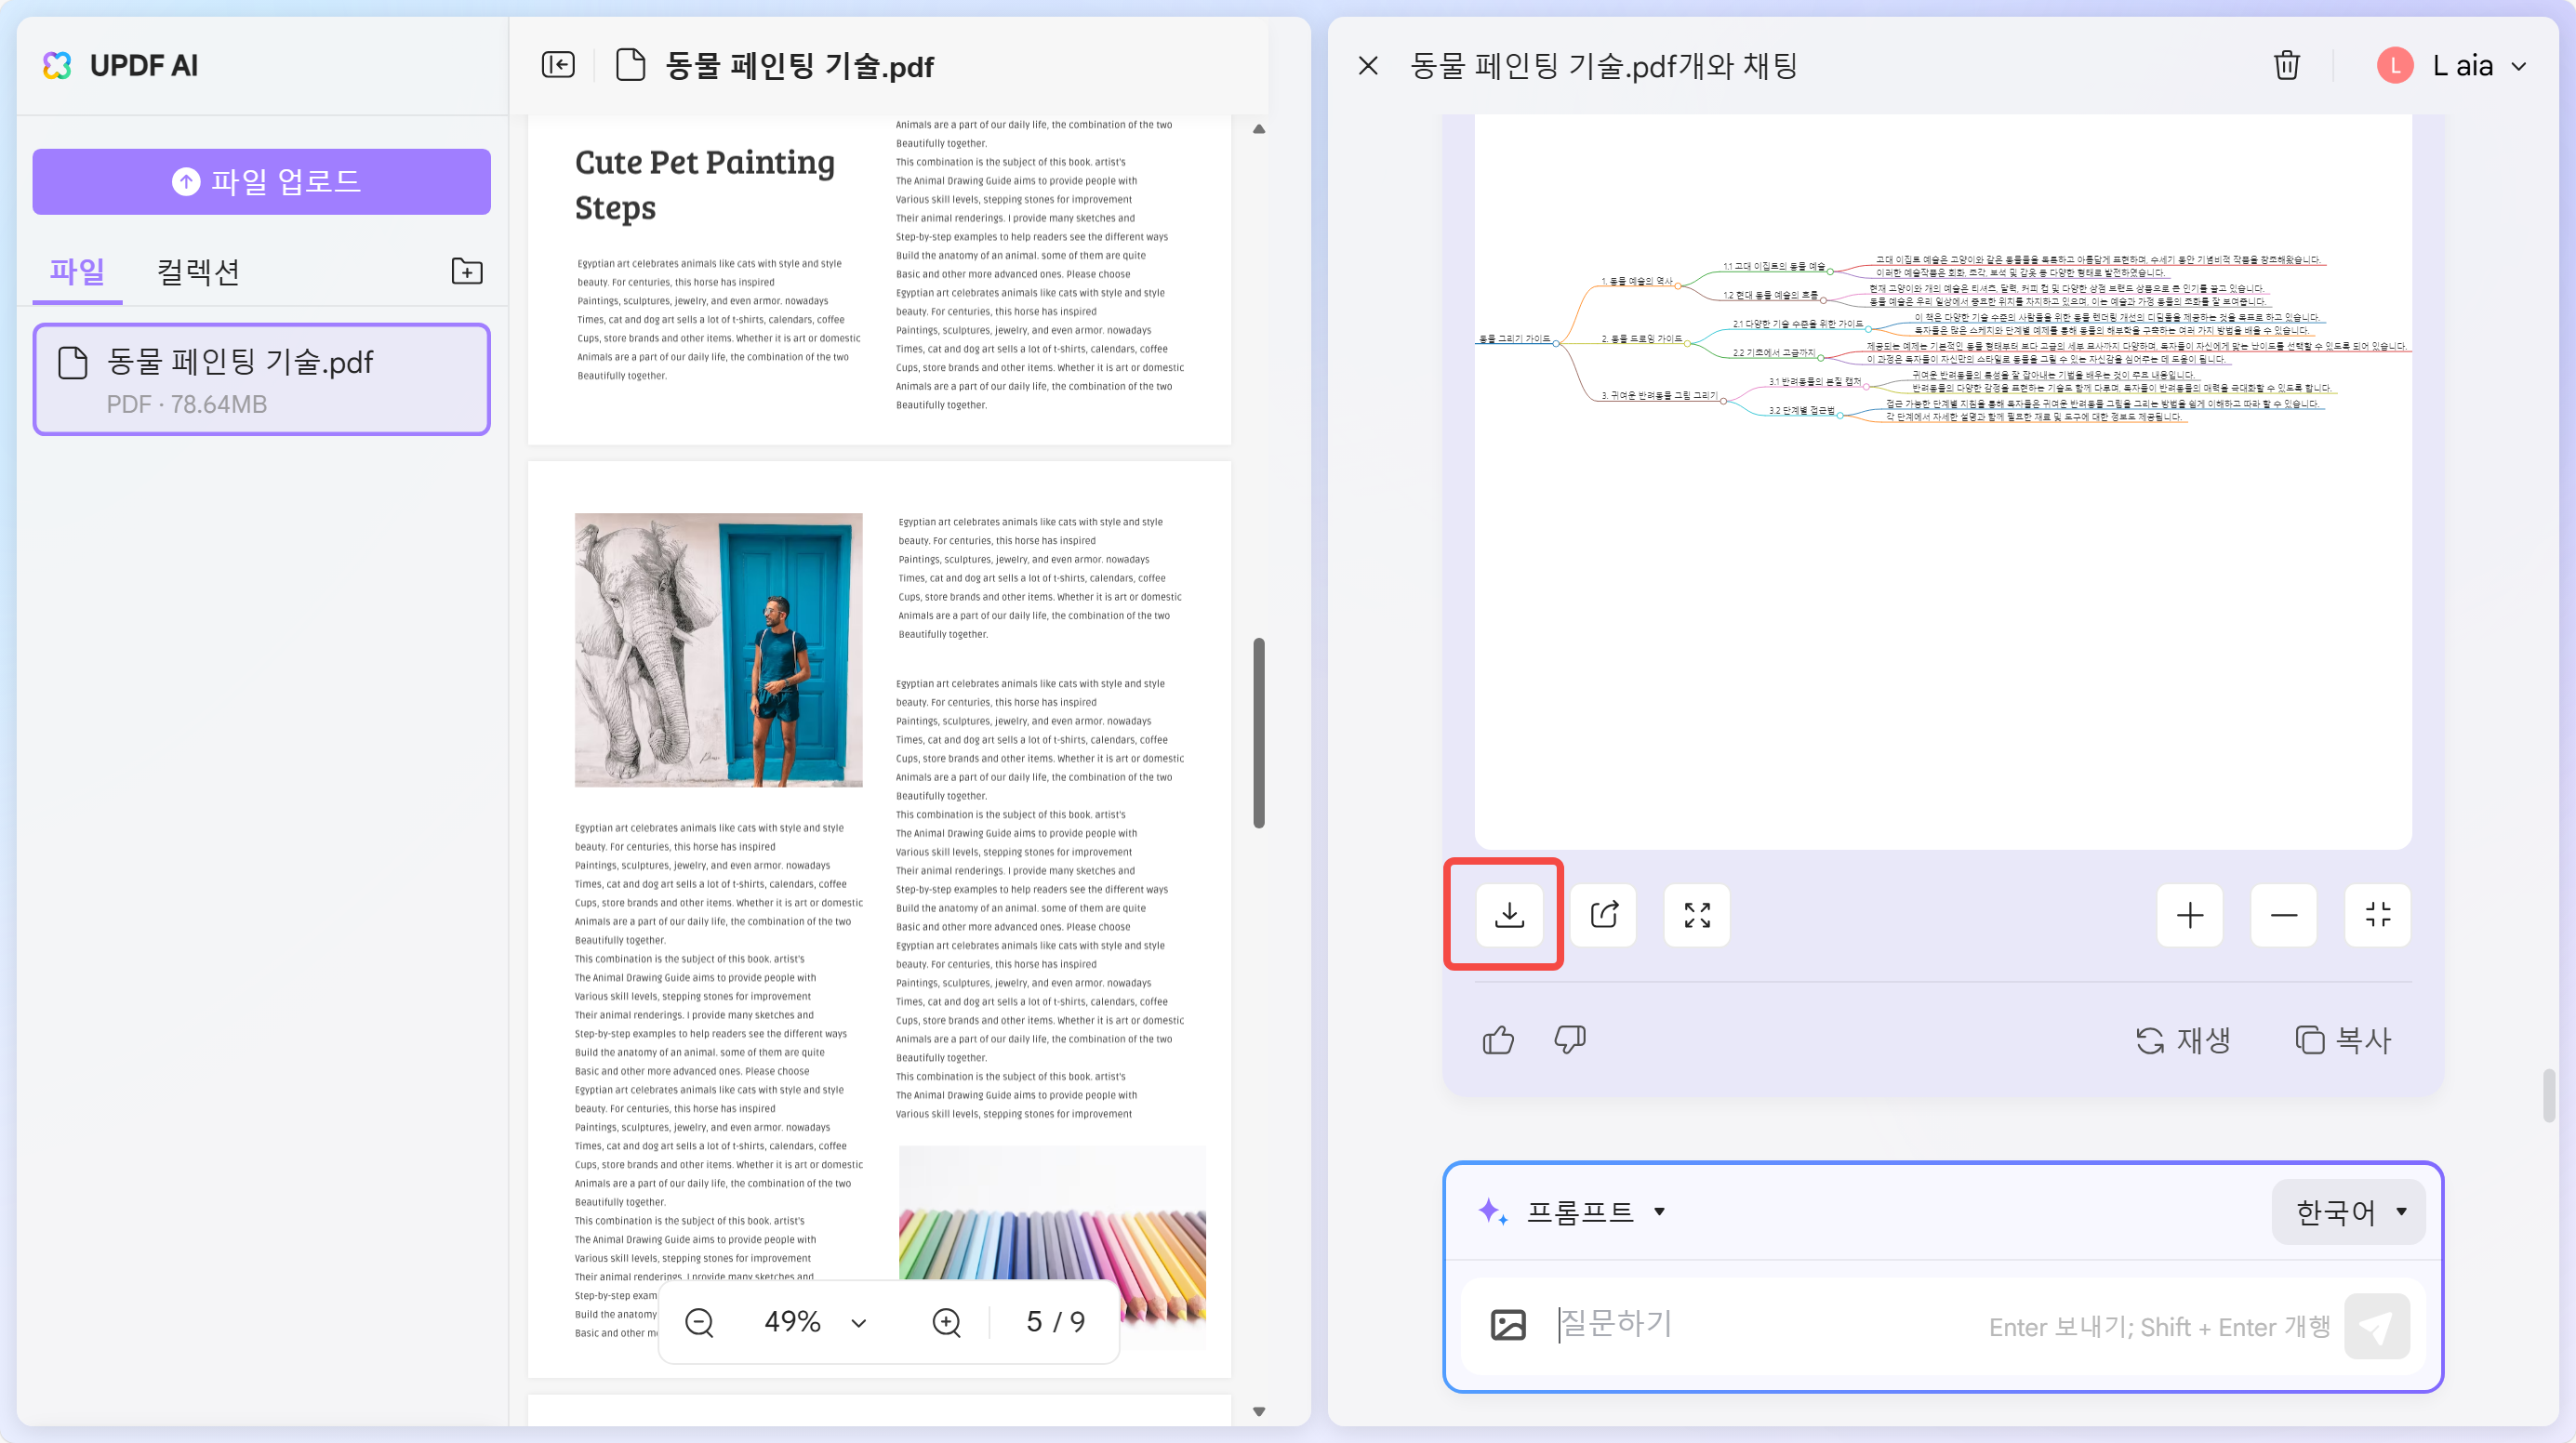
Task: Open the 49% zoom level dropdown
Action: (815, 1322)
